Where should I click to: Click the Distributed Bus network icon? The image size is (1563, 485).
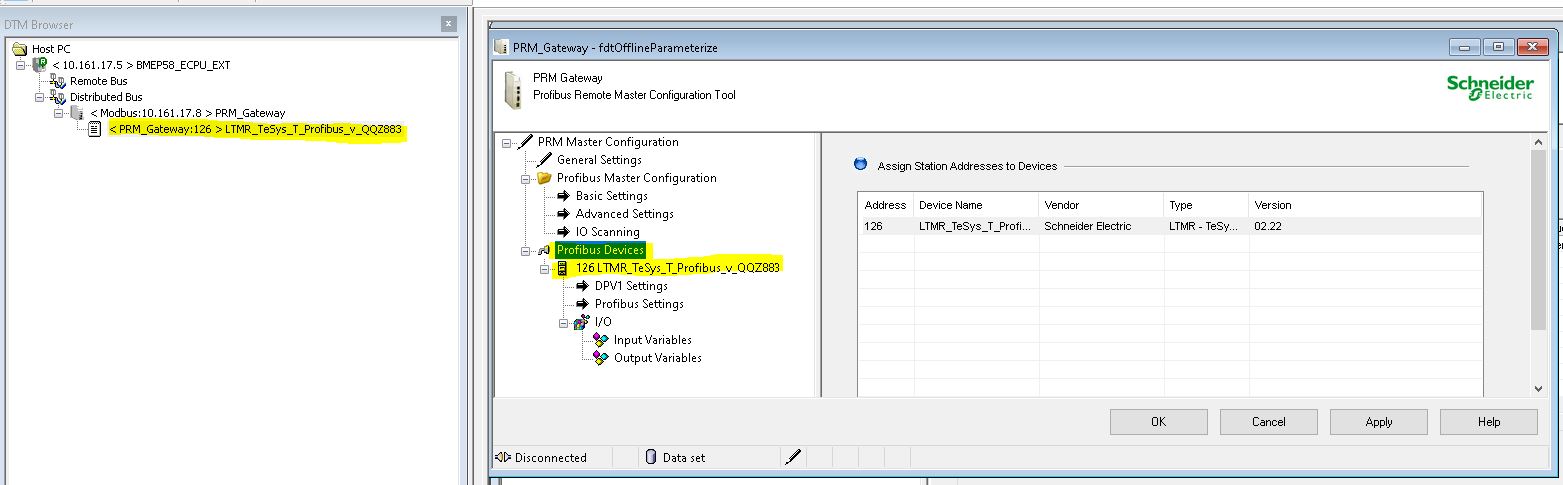[58, 97]
